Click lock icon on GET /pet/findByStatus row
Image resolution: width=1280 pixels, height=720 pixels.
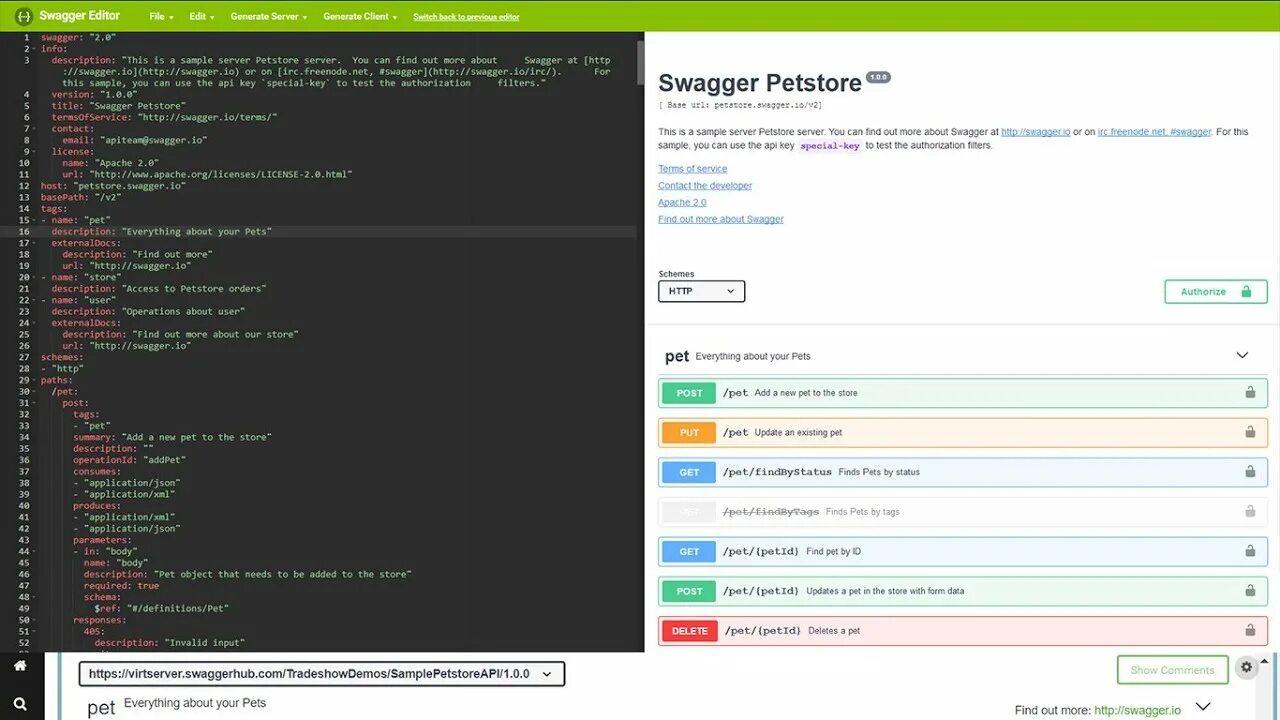(1250, 472)
